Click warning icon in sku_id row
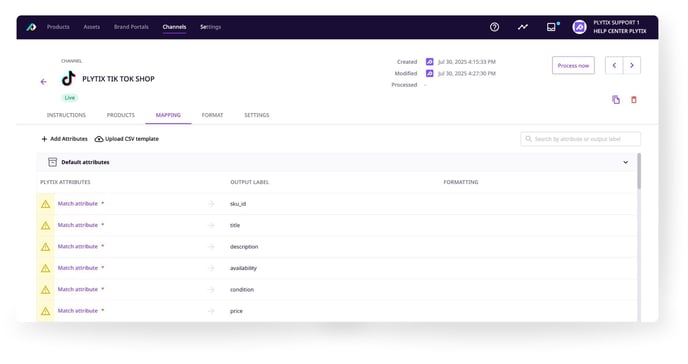 pos(46,204)
